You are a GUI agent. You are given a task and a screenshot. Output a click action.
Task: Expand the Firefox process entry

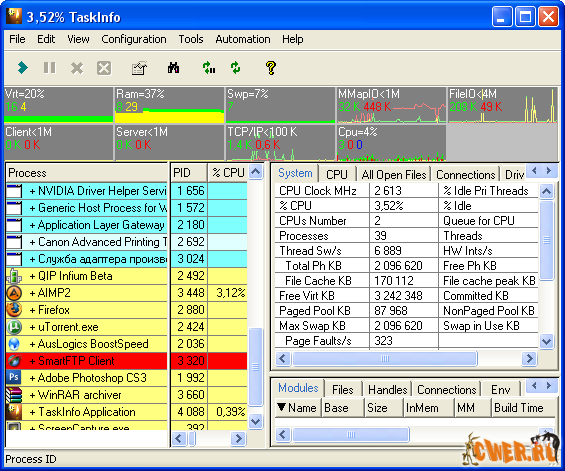tap(32, 310)
